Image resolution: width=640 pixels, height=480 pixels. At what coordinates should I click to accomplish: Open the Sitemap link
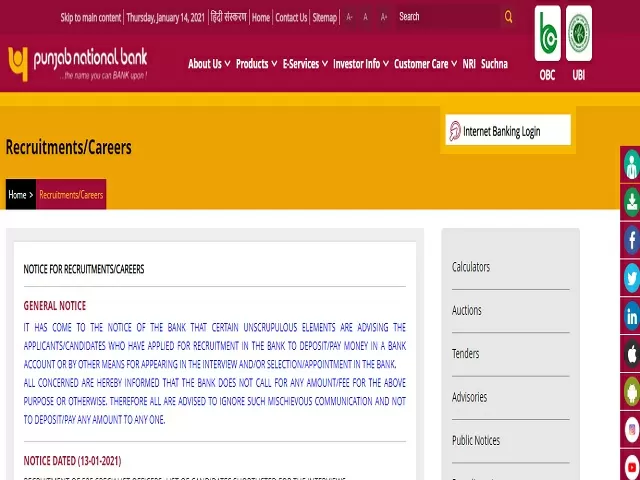pos(324,18)
